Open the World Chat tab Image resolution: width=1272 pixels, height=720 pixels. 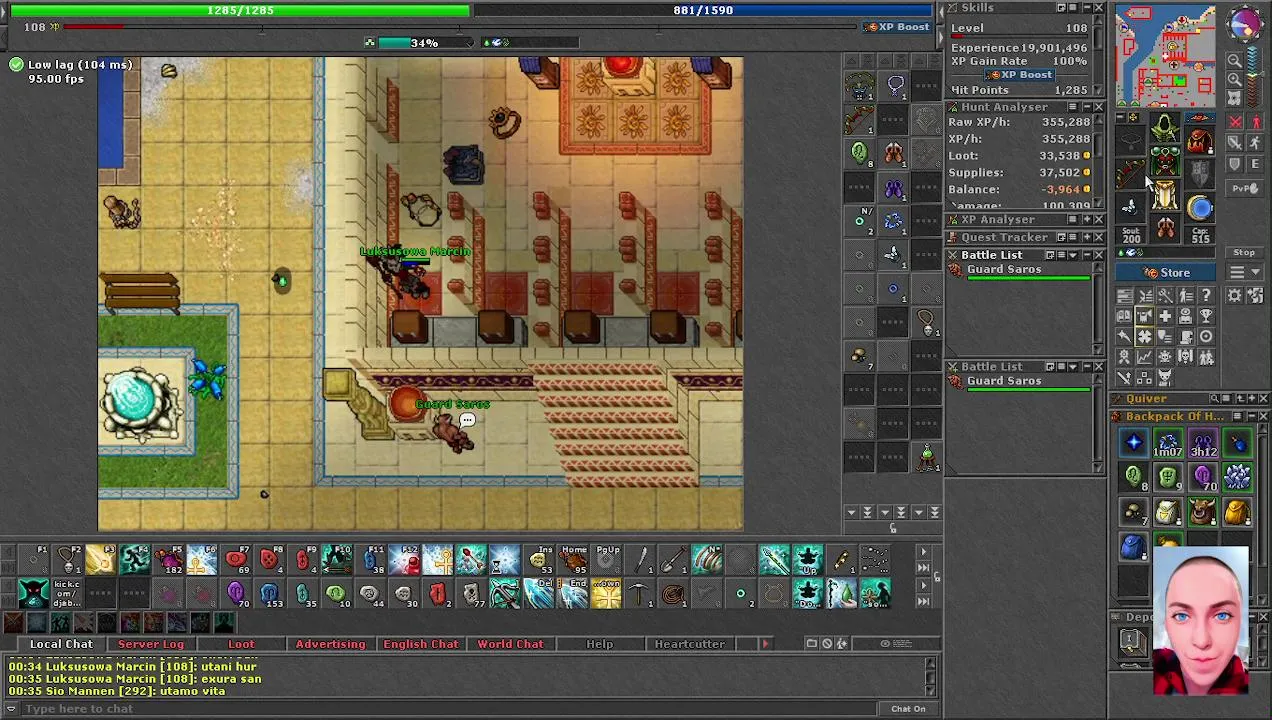tap(510, 644)
